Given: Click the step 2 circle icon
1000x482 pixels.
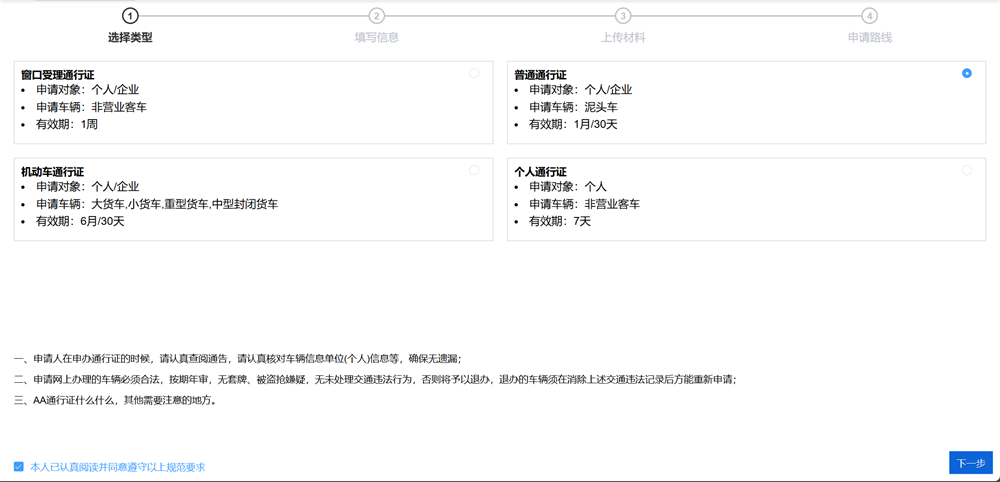Looking at the screenshot, I should click(376, 16).
